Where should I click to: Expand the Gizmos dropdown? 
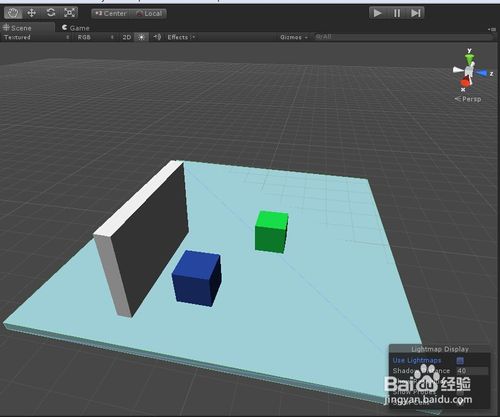pos(294,37)
